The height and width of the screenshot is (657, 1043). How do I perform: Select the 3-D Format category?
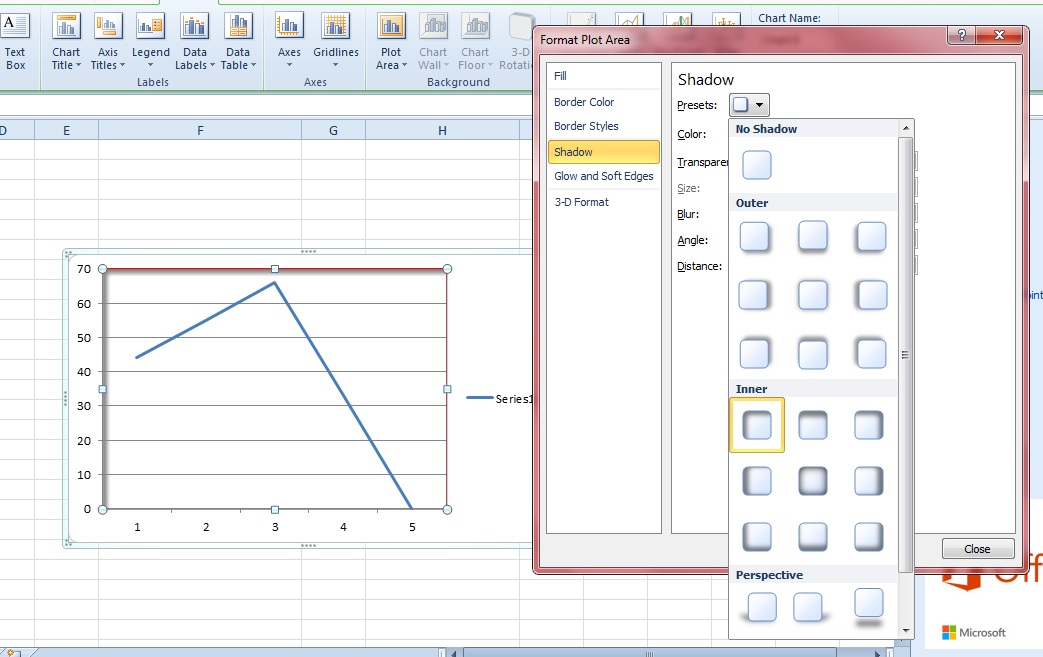tap(581, 202)
